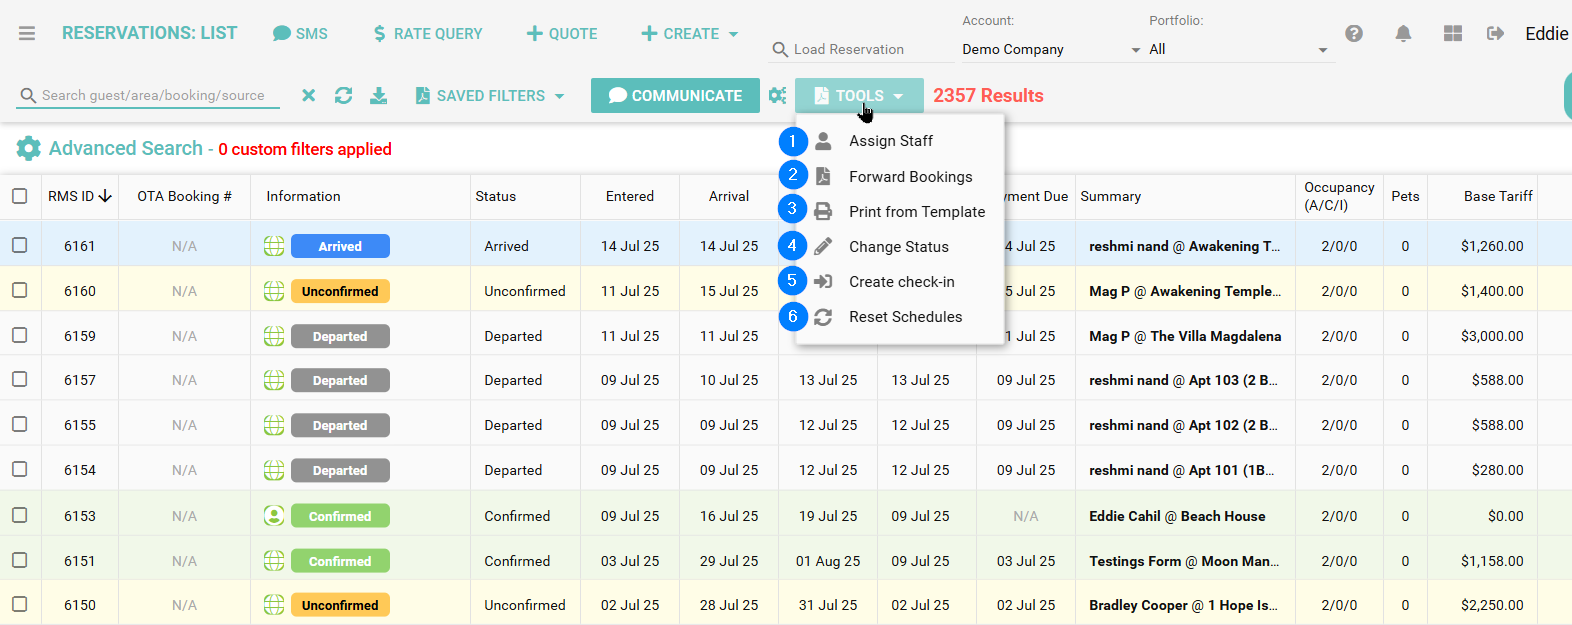
Task: Select the checkbox for reservation 6157
Action: [20, 379]
